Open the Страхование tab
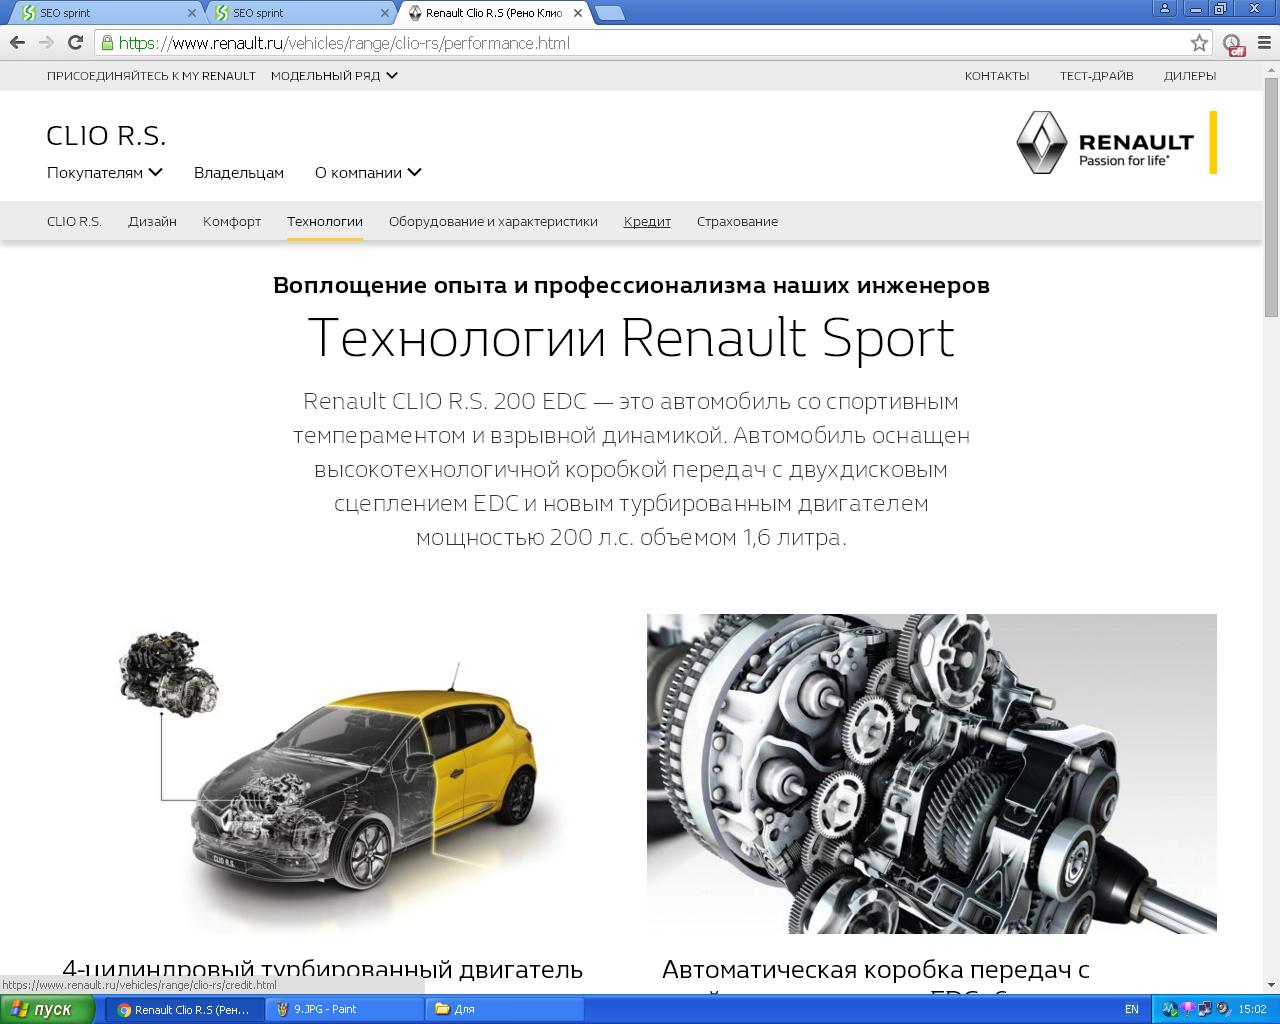Screen dimensions: 1280x1024 737,221
